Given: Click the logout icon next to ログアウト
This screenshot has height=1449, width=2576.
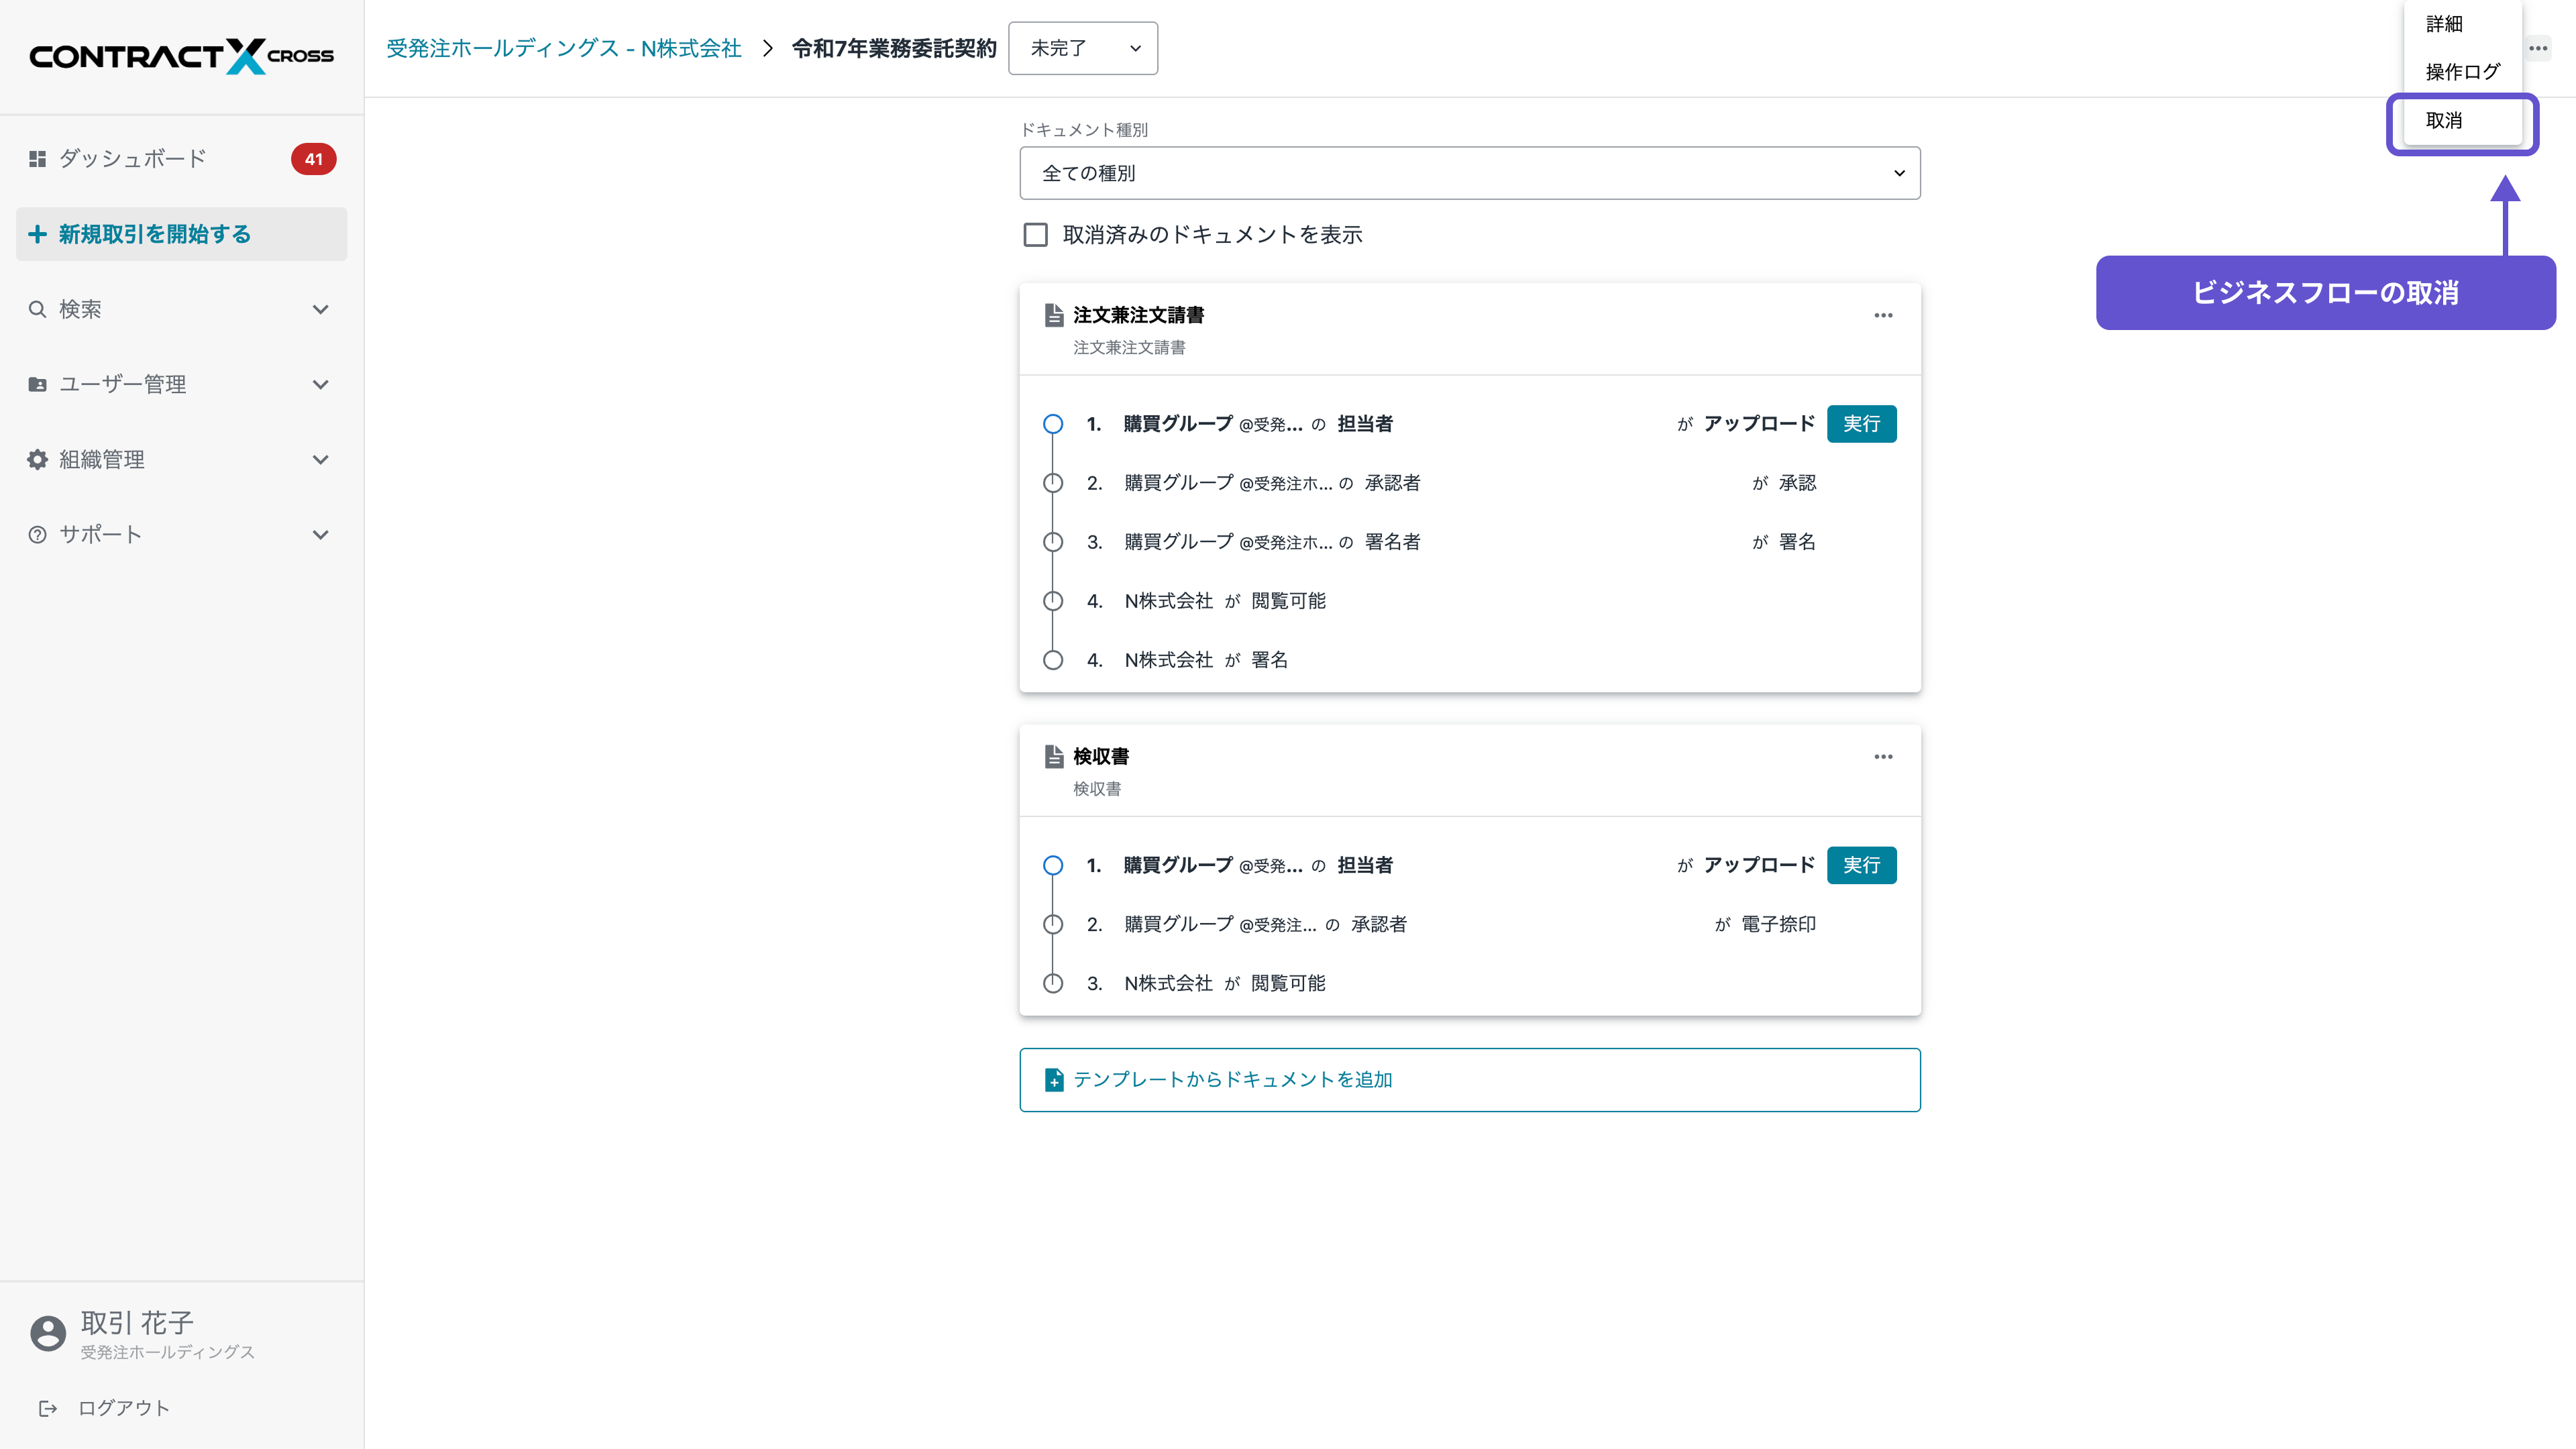Looking at the screenshot, I should (49, 1408).
